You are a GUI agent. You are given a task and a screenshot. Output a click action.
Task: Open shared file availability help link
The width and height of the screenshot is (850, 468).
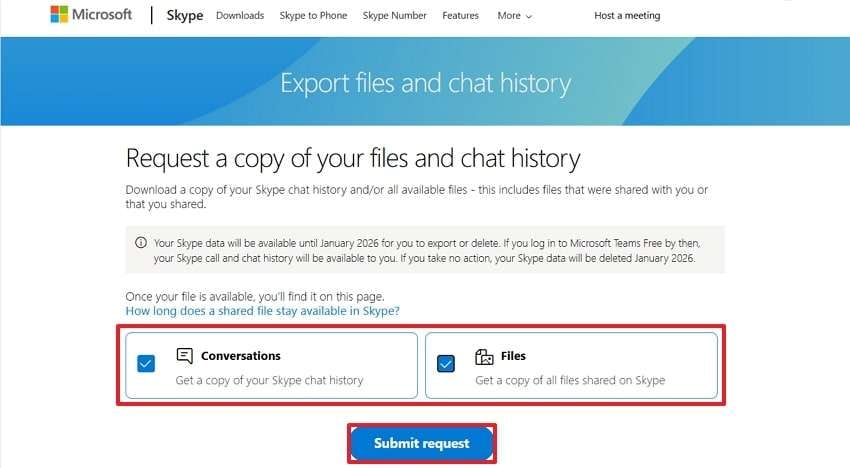pos(262,311)
